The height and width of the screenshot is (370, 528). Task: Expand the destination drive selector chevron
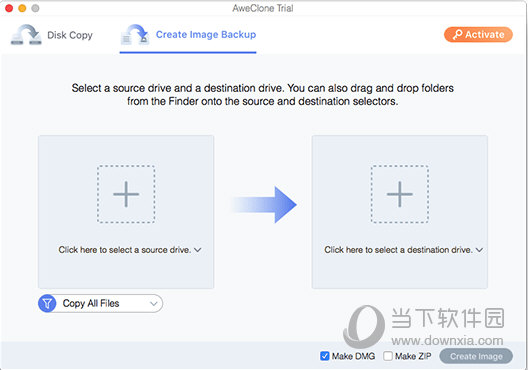[479, 250]
